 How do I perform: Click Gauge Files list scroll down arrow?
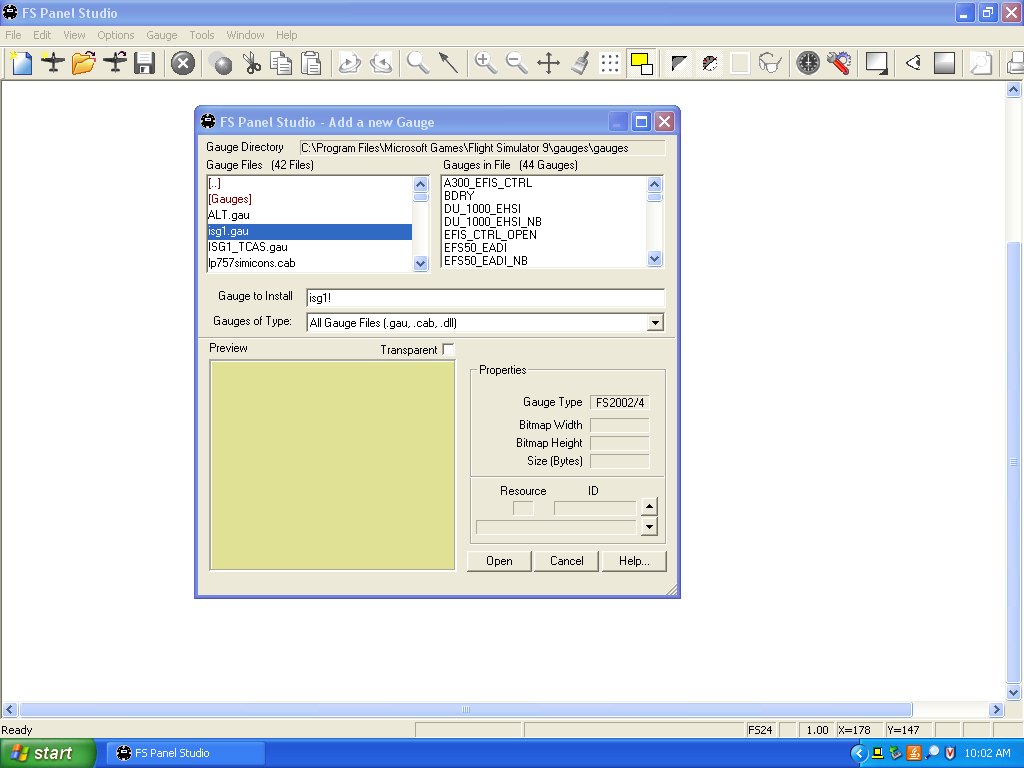(x=421, y=264)
